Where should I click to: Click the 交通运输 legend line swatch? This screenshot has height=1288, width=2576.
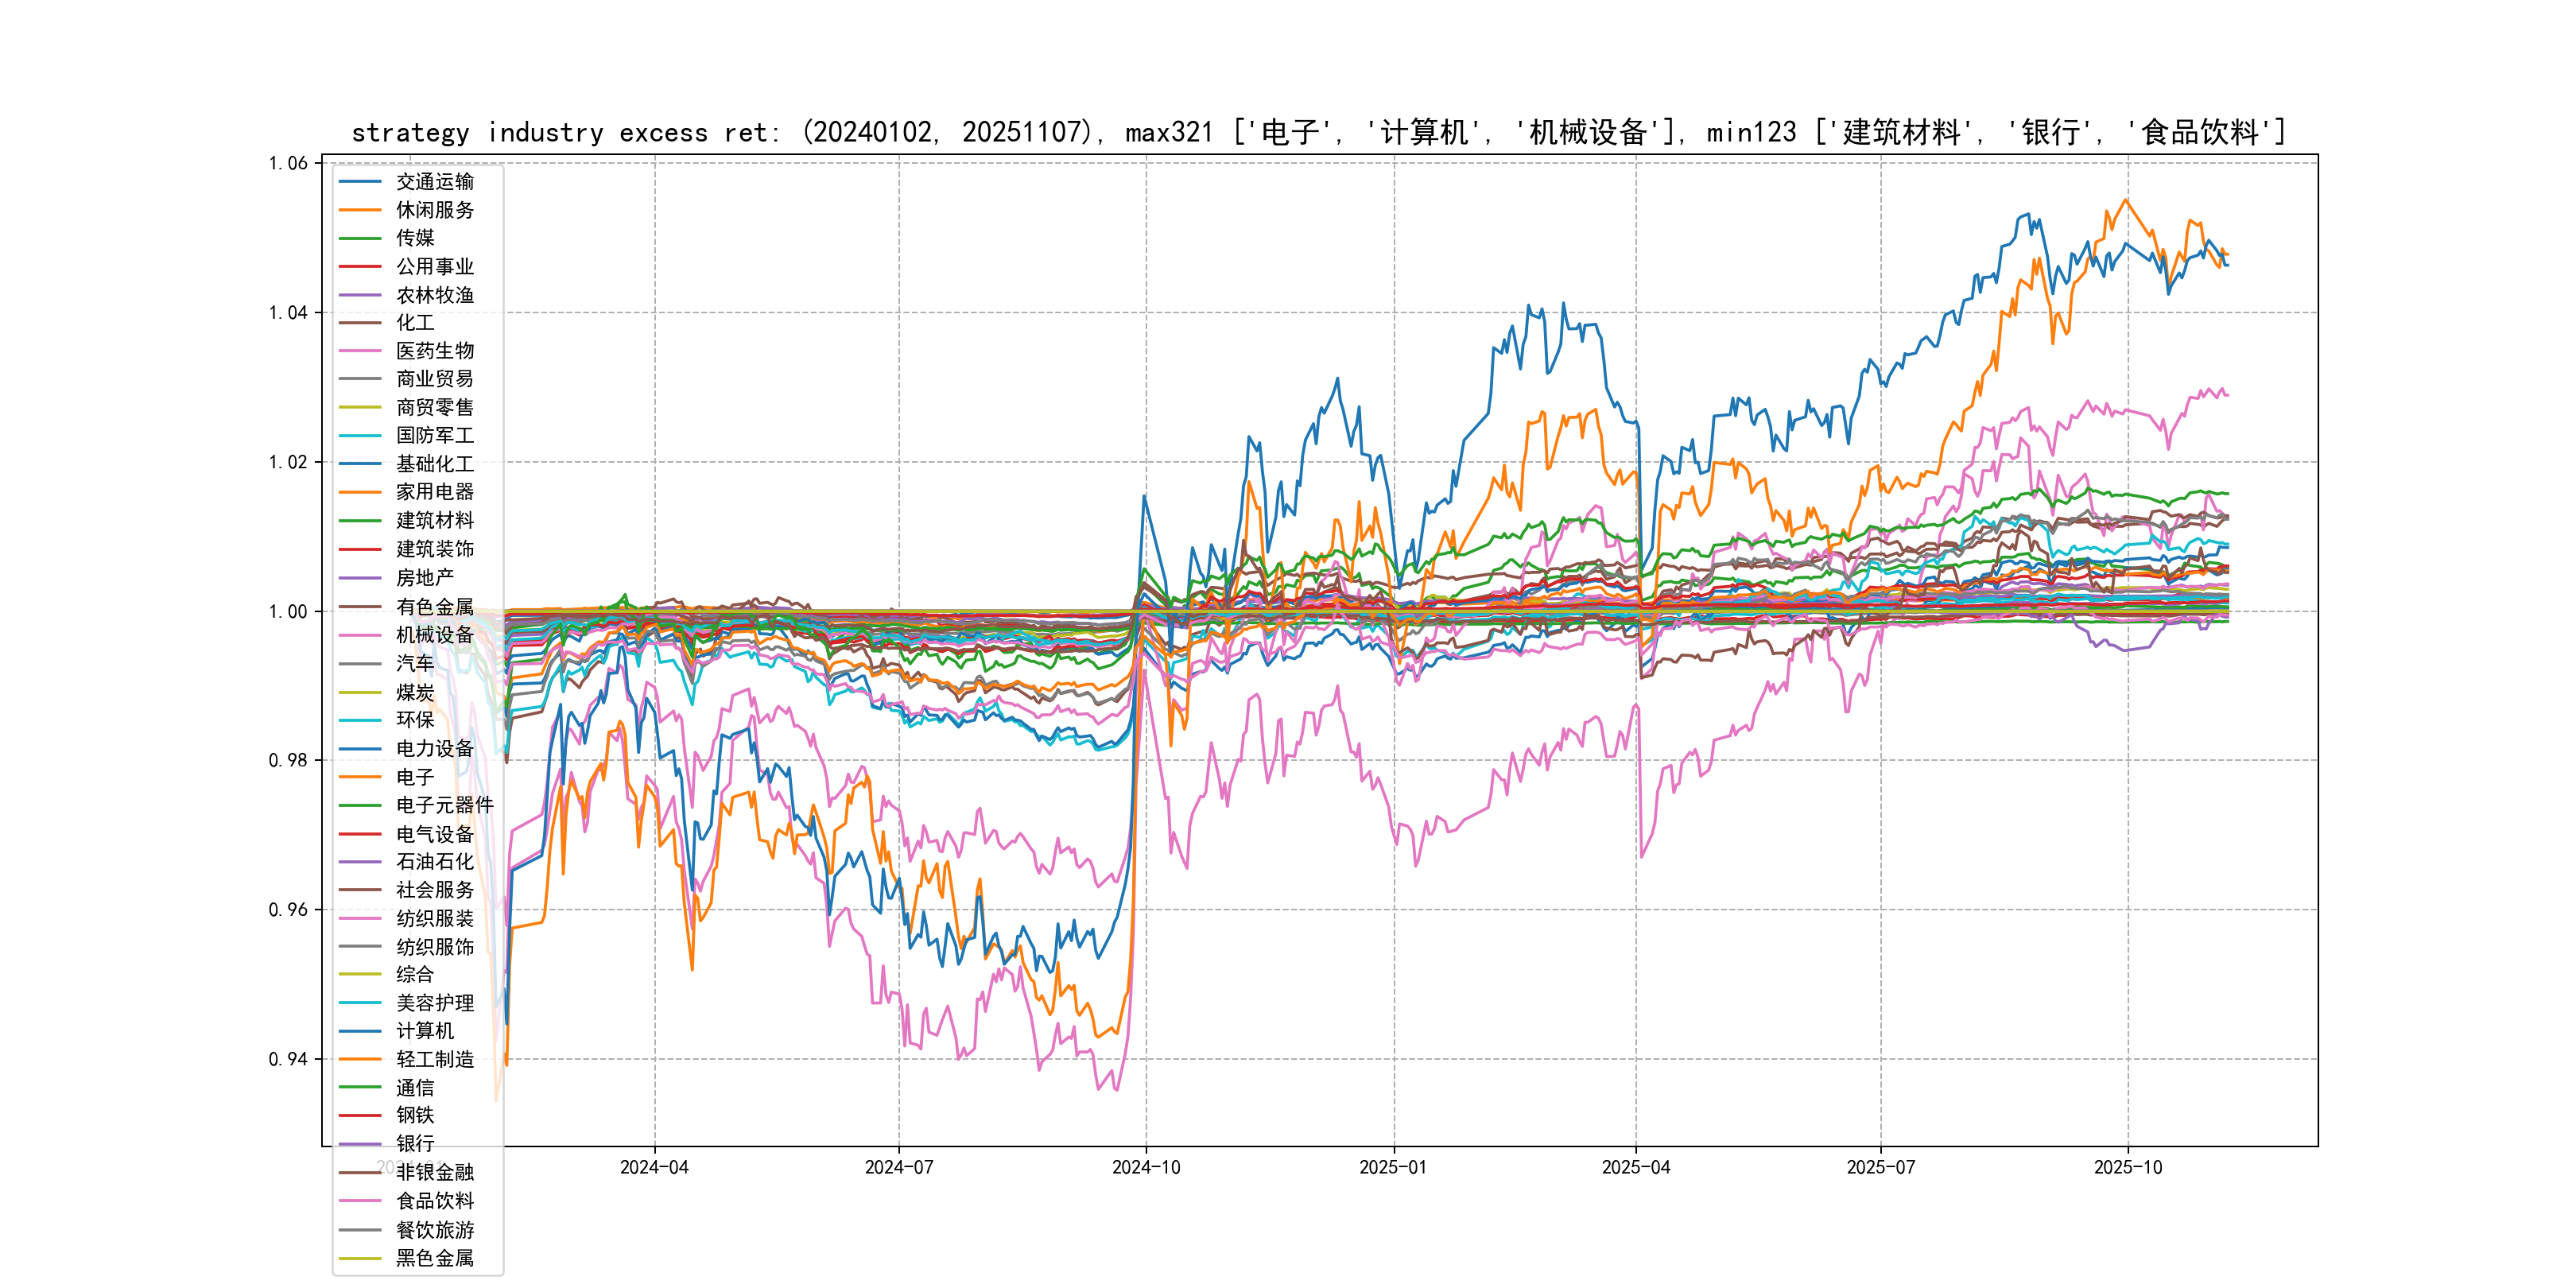(x=360, y=182)
